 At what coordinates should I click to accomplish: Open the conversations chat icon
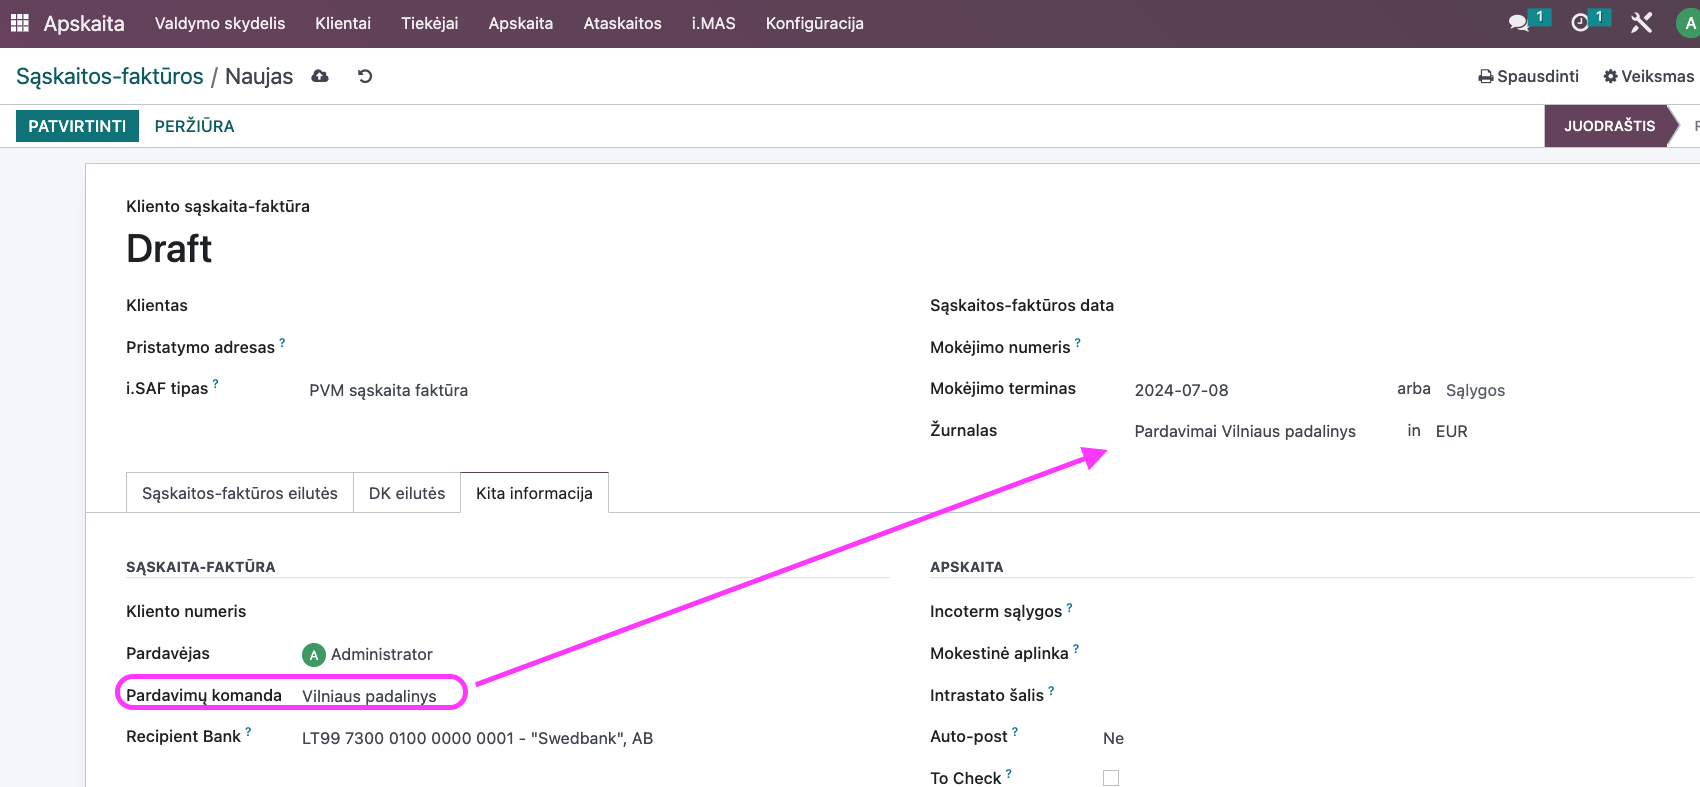click(x=1519, y=23)
